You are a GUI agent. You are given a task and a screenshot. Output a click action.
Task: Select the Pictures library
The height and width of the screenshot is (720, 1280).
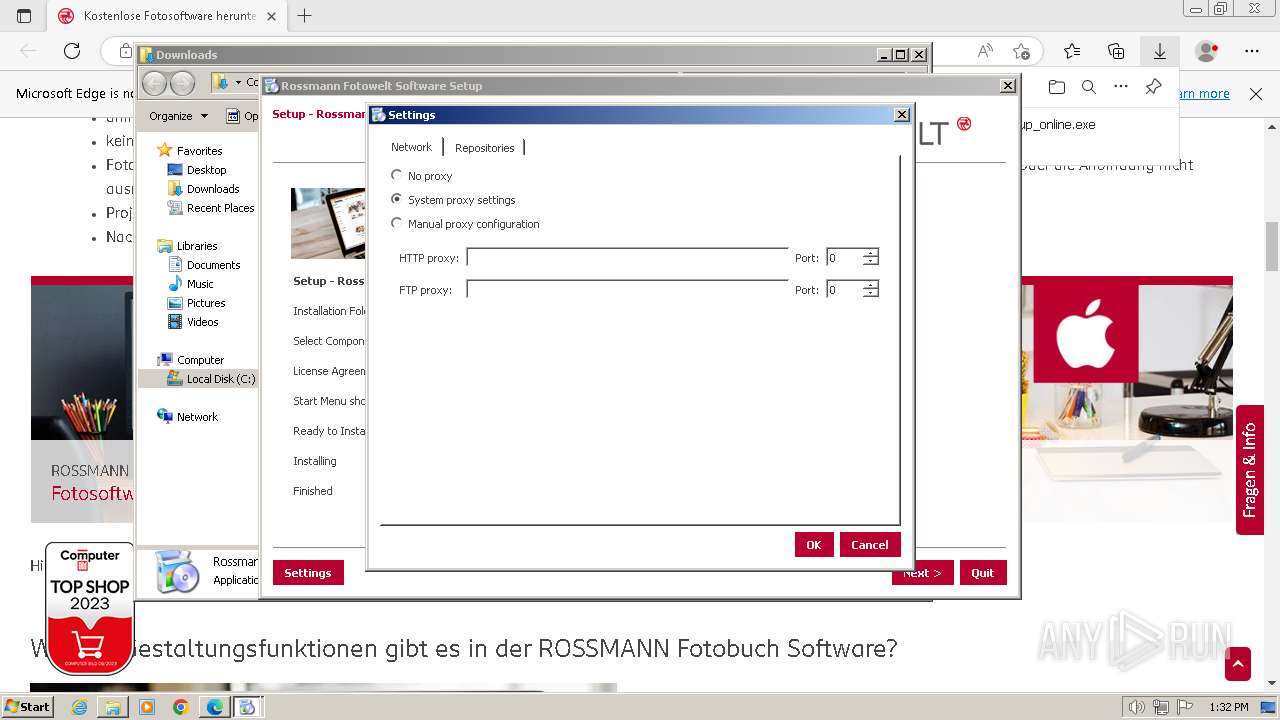pyautogui.click(x=206, y=303)
